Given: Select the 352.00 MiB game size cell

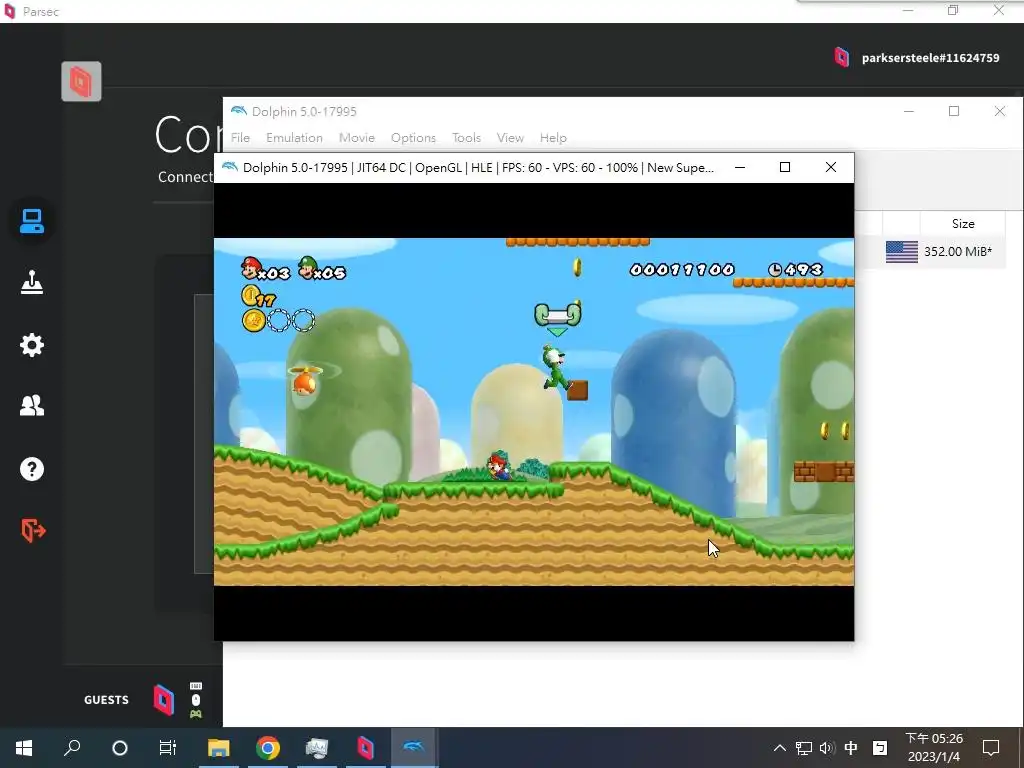Looking at the screenshot, I should click(957, 251).
